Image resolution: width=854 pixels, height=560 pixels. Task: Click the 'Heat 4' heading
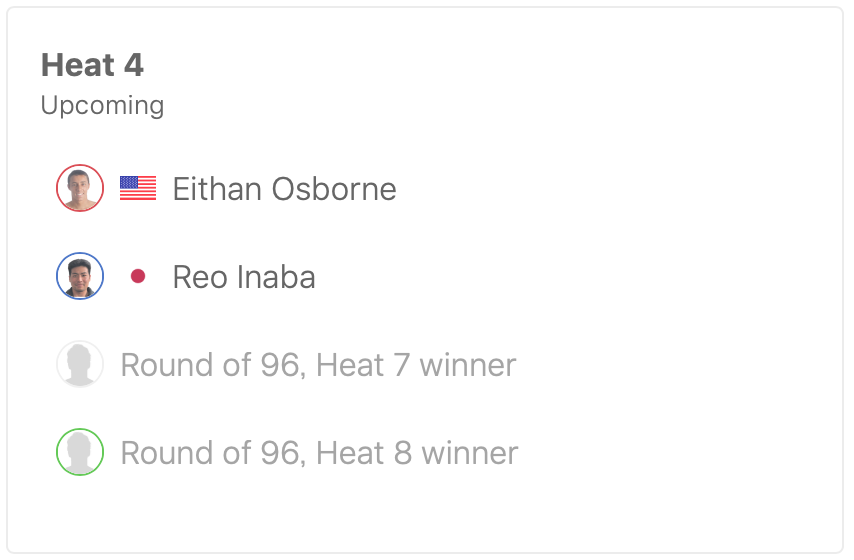tap(92, 66)
